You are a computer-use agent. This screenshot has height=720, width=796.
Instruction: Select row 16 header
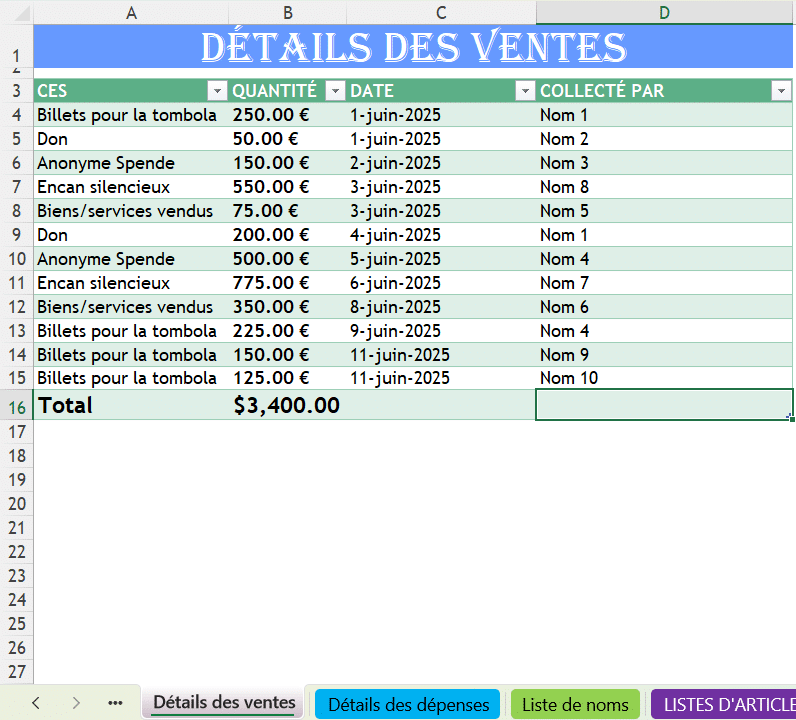click(17, 407)
